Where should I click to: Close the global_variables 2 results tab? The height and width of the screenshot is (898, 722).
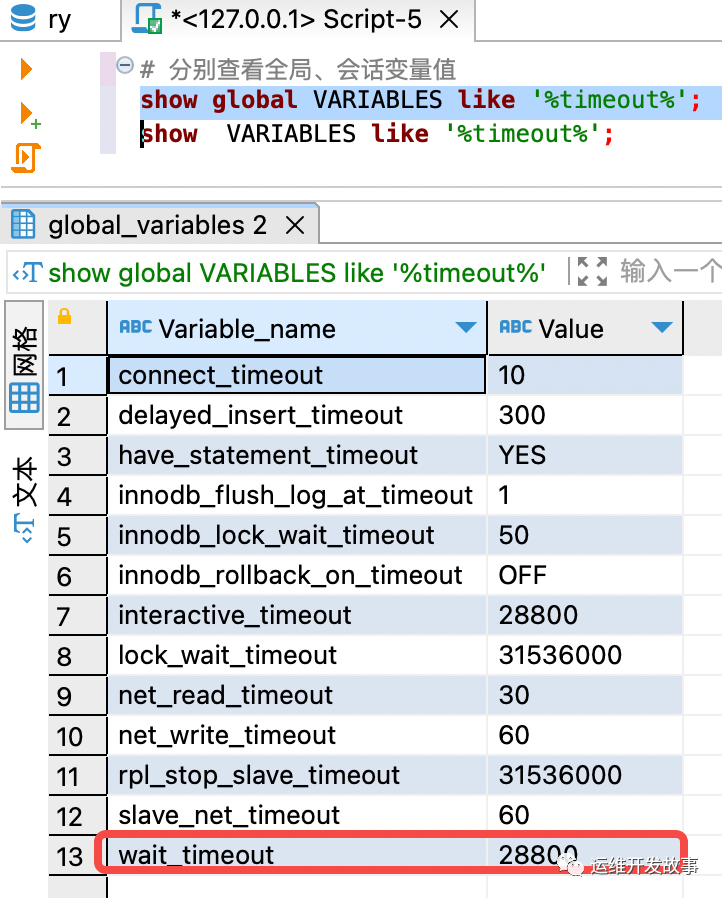pyautogui.click(x=295, y=224)
